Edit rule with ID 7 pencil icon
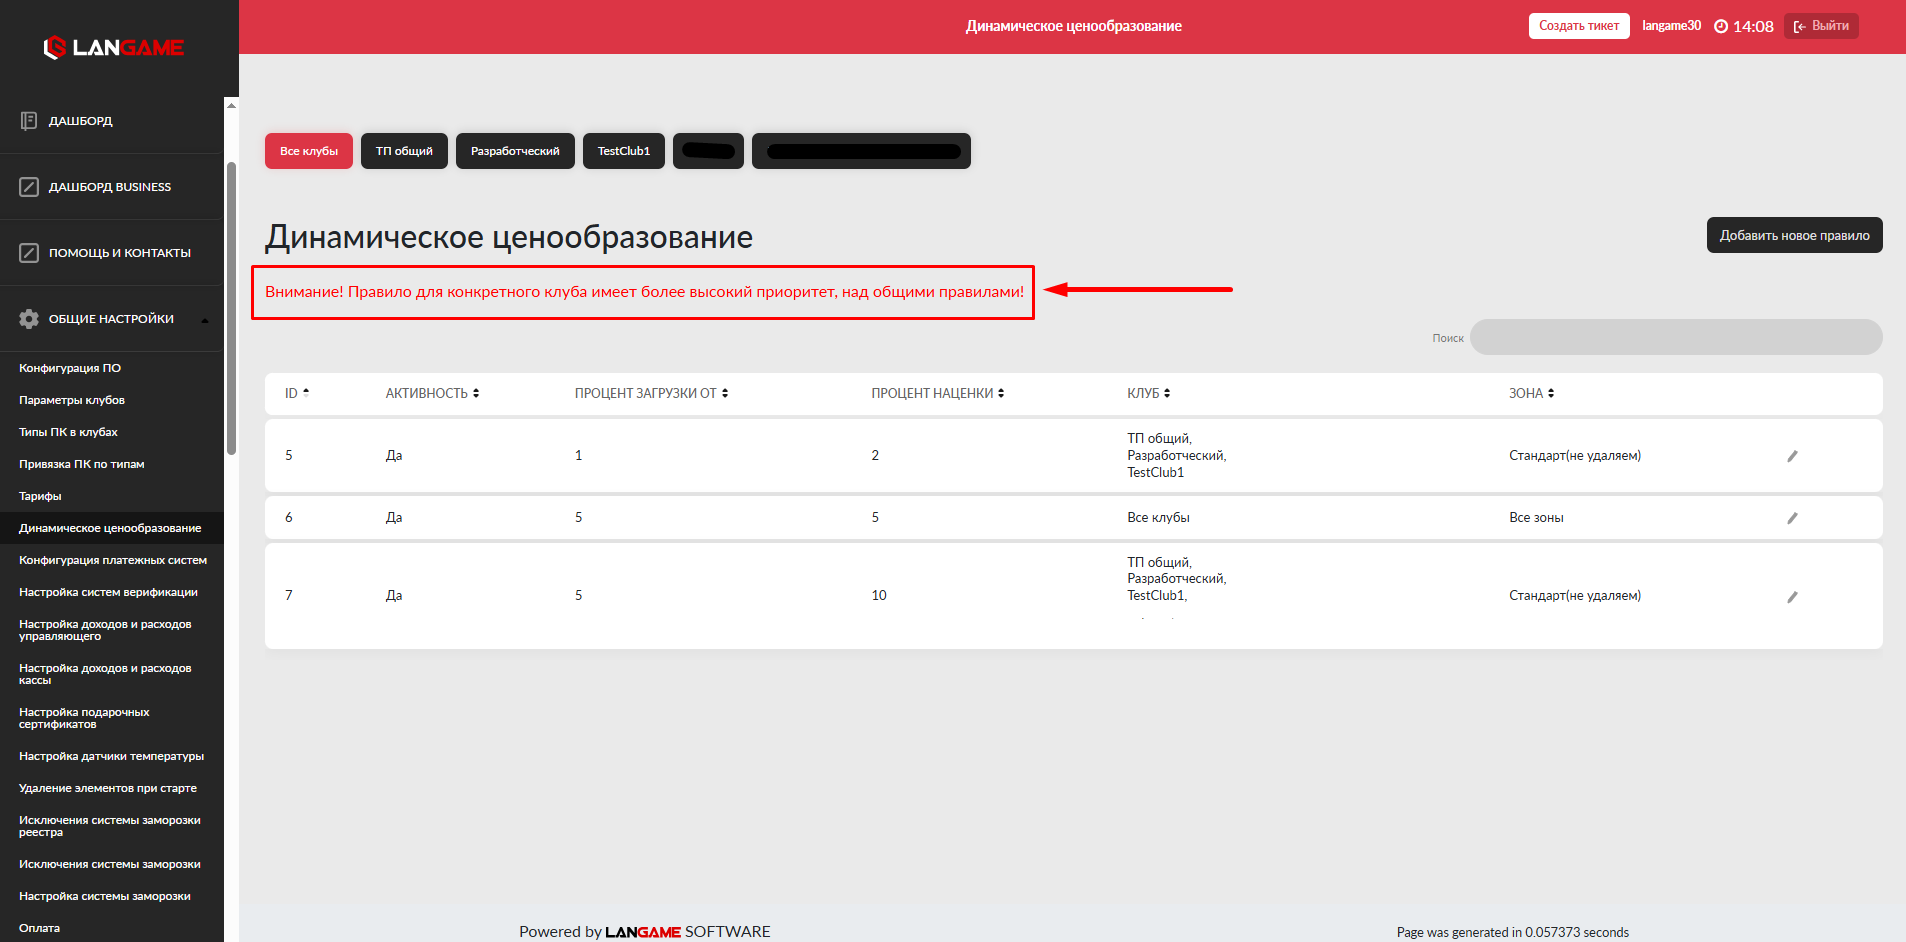 [1792, 597]
